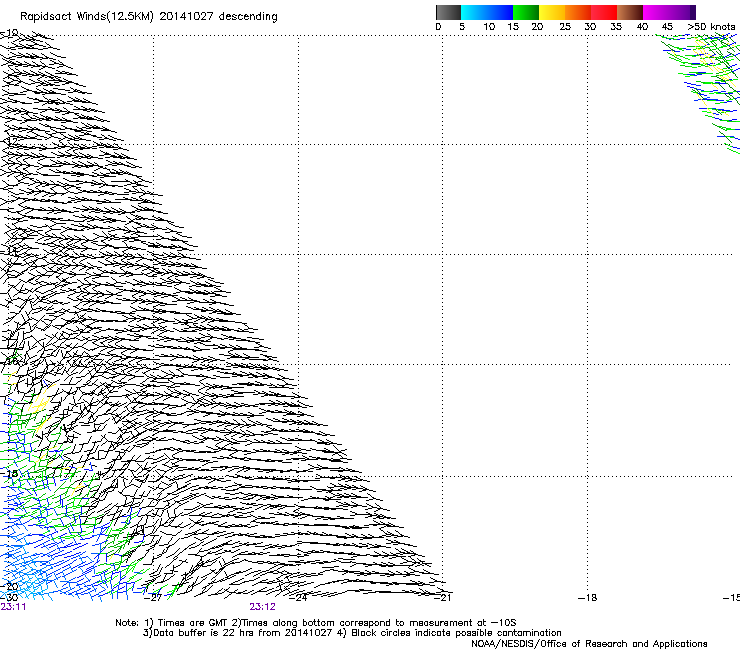740x650 pixels.
Task: Click the 'NOAA/NESDIS/Office of Research and Applications' credit
Action: pos(589,644)
